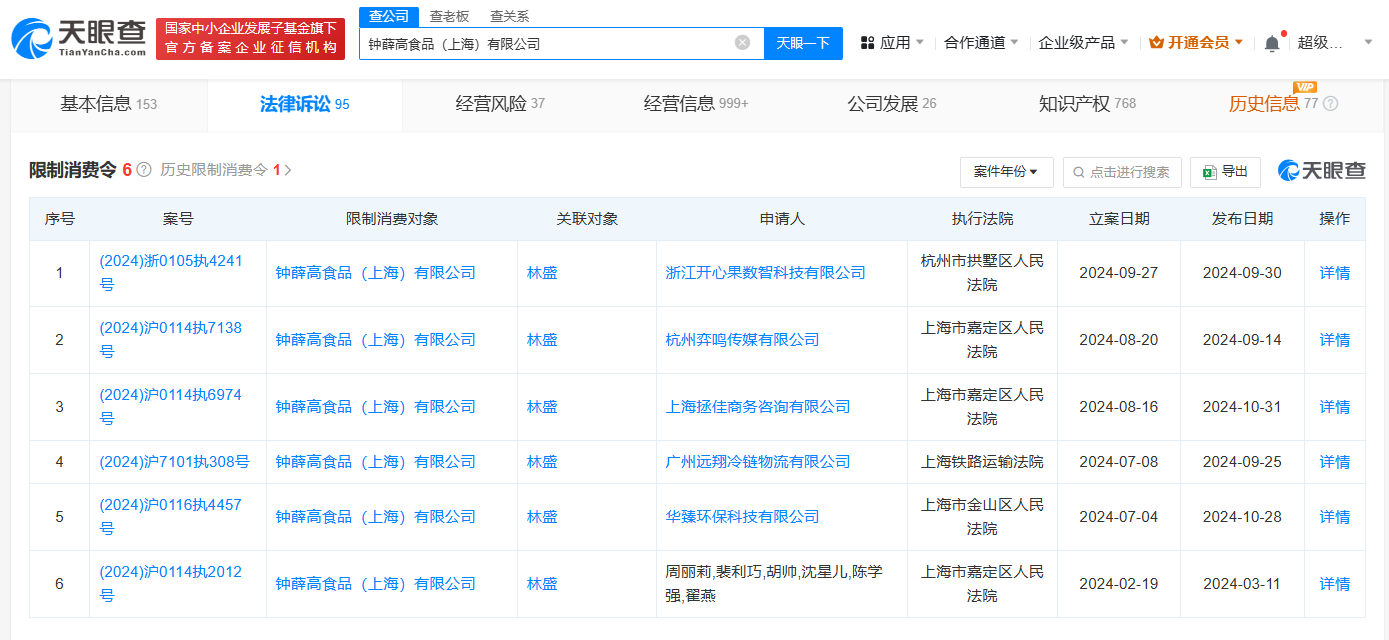Open case number (2024)沪7101执308号
Image resolution: width=1389 pixels, height=640 pixels.
click(x=174, y=462)
